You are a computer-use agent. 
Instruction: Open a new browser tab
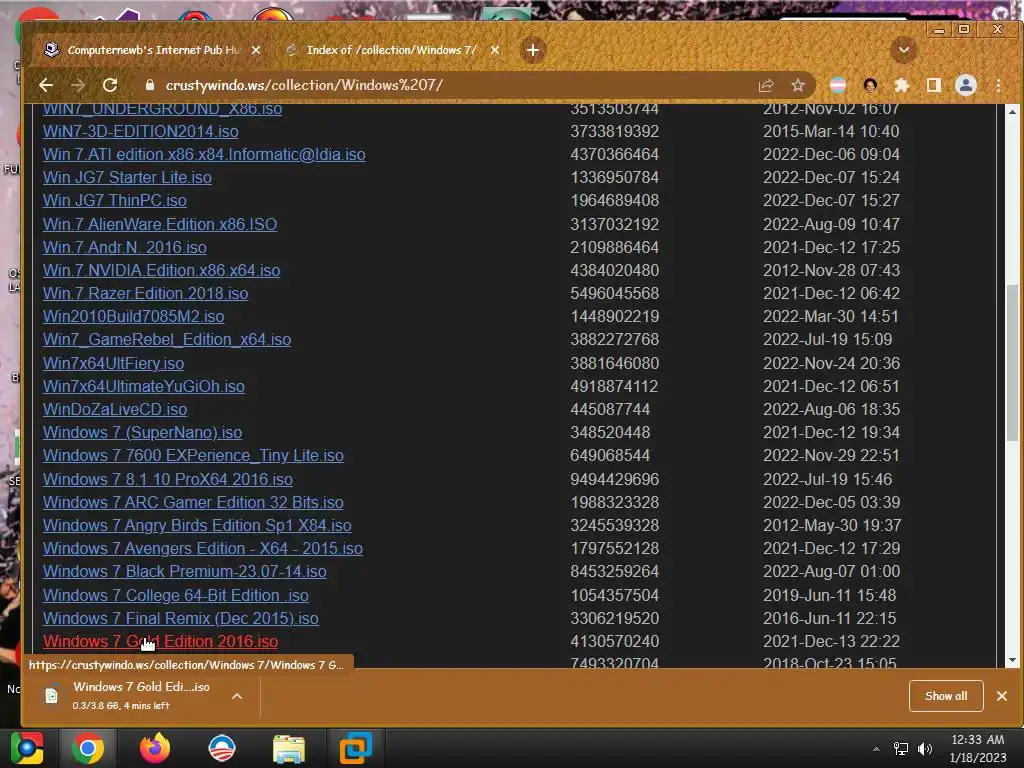pos(533,50)
